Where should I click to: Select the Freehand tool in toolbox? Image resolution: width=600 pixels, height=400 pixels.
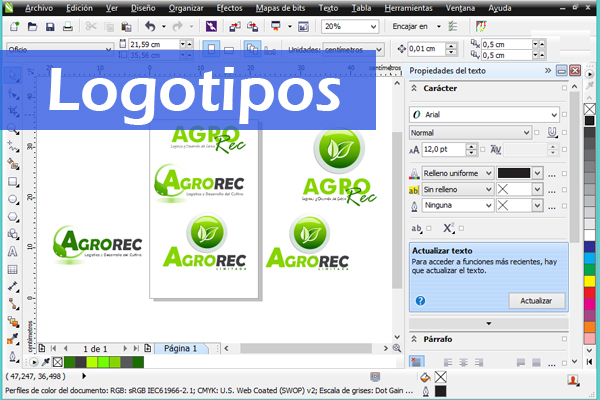click(x=13, y=146)
